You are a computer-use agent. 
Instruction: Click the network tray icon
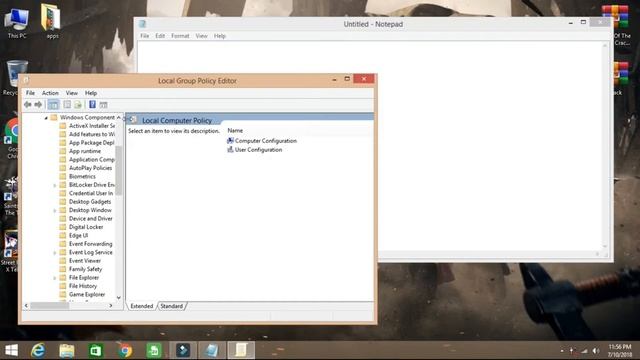[x=584, y=351]
